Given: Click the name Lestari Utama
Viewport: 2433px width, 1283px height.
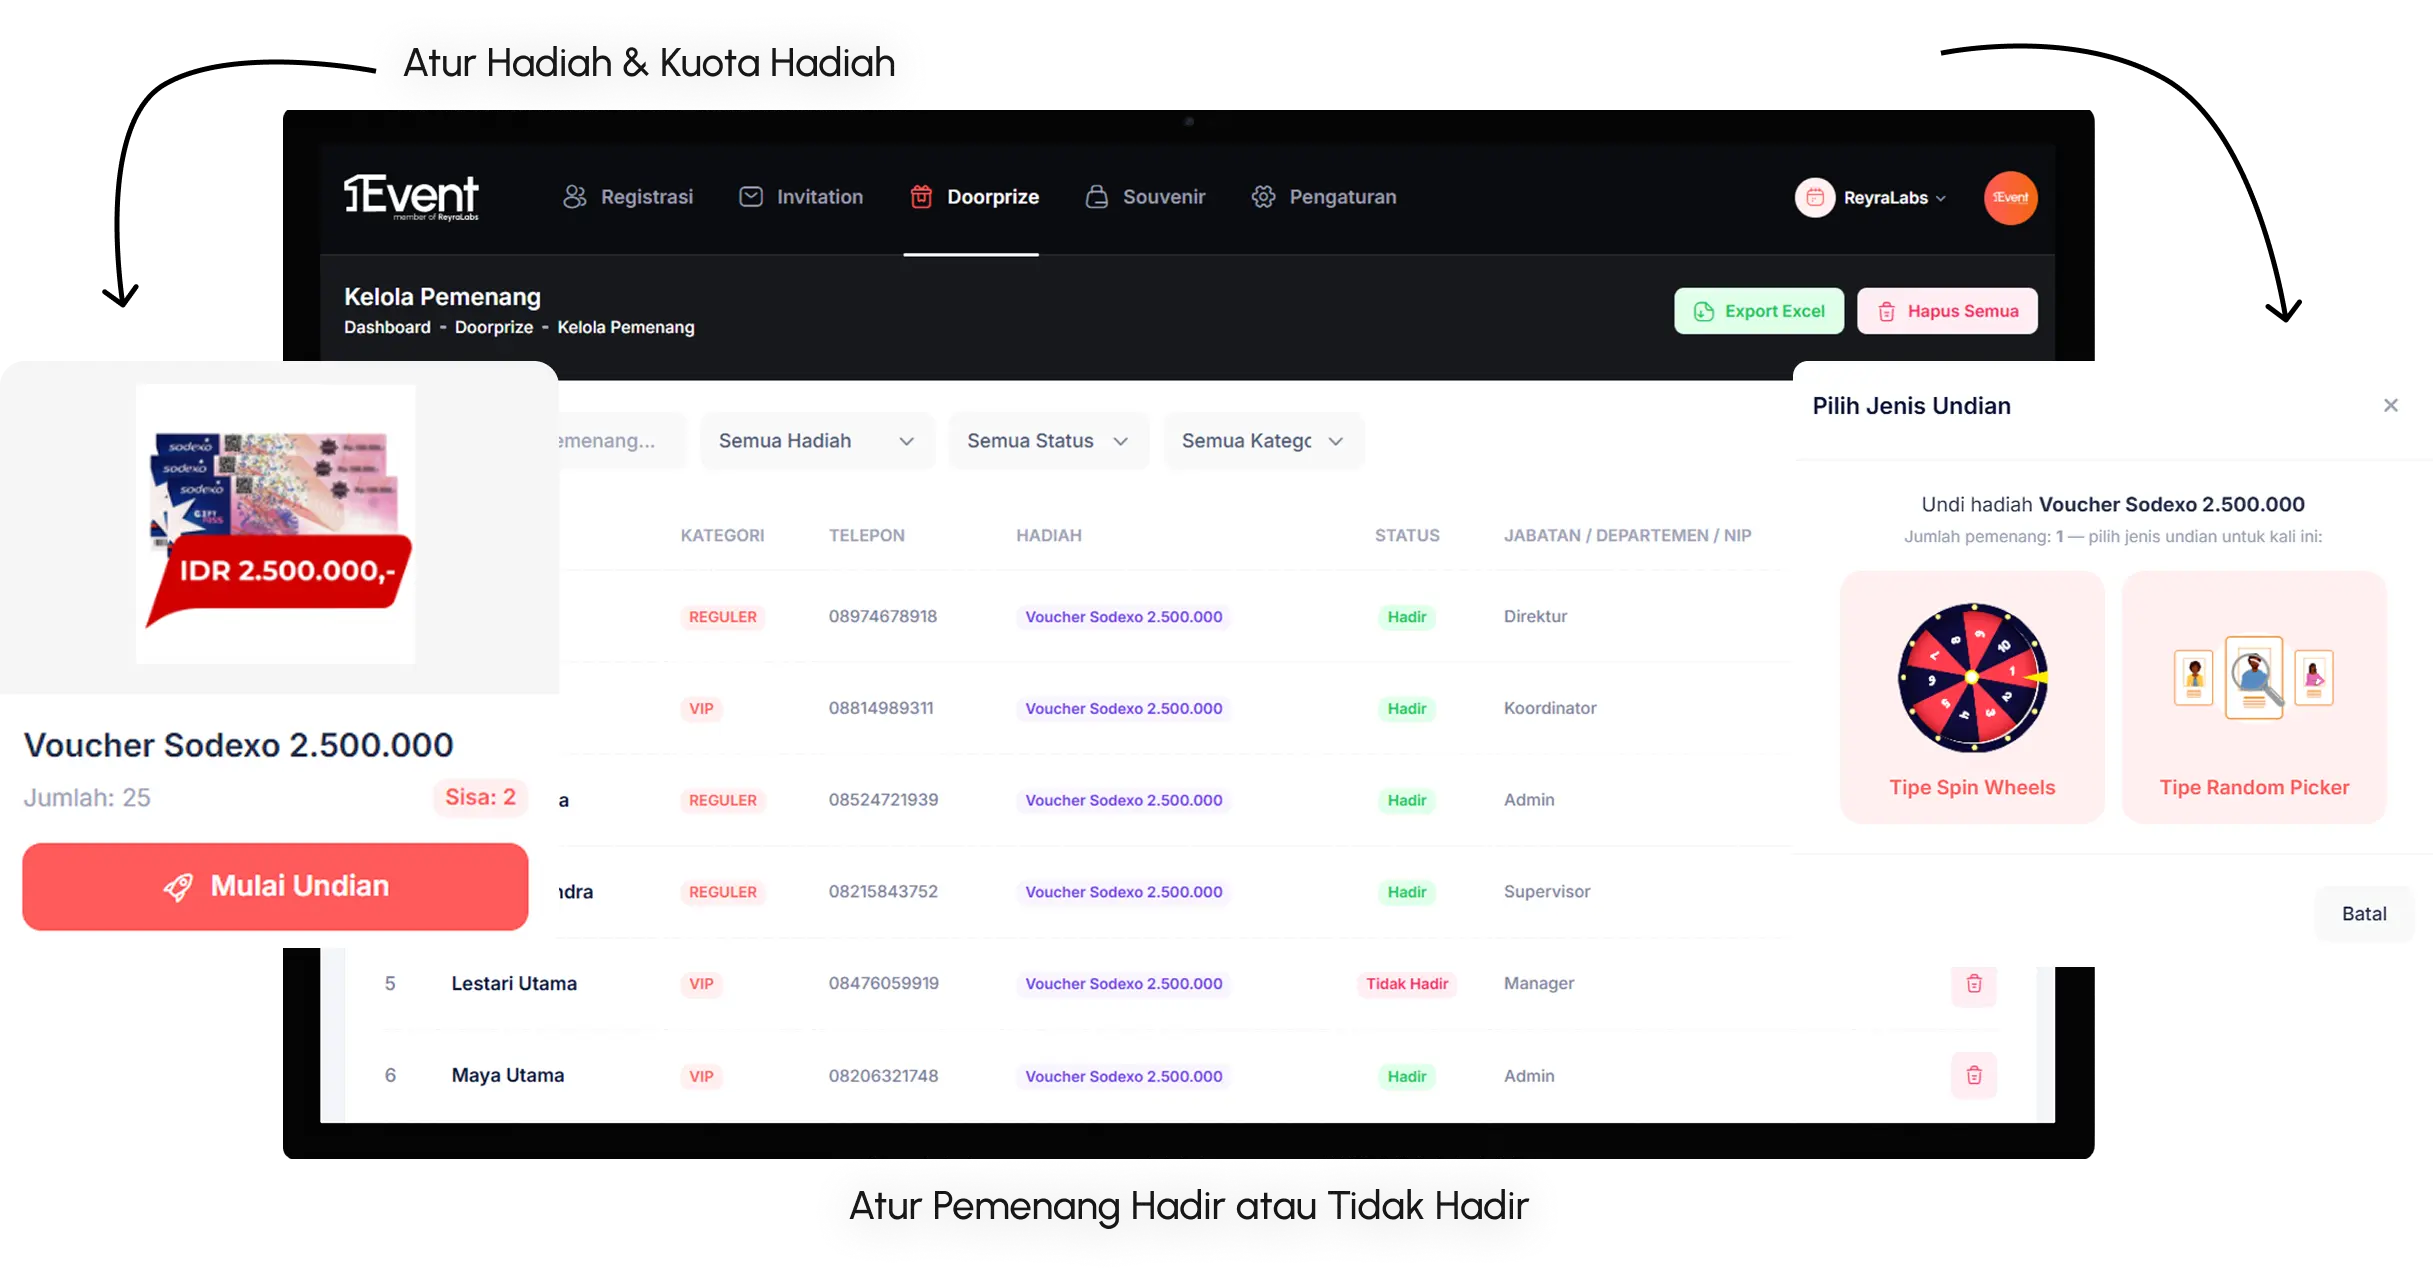Looking at the screenshot, I should click(514, 983).
